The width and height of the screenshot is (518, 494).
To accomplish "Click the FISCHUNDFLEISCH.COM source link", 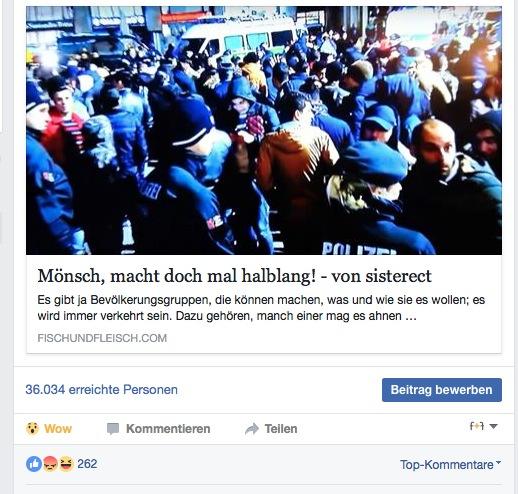I will point(102,338).
